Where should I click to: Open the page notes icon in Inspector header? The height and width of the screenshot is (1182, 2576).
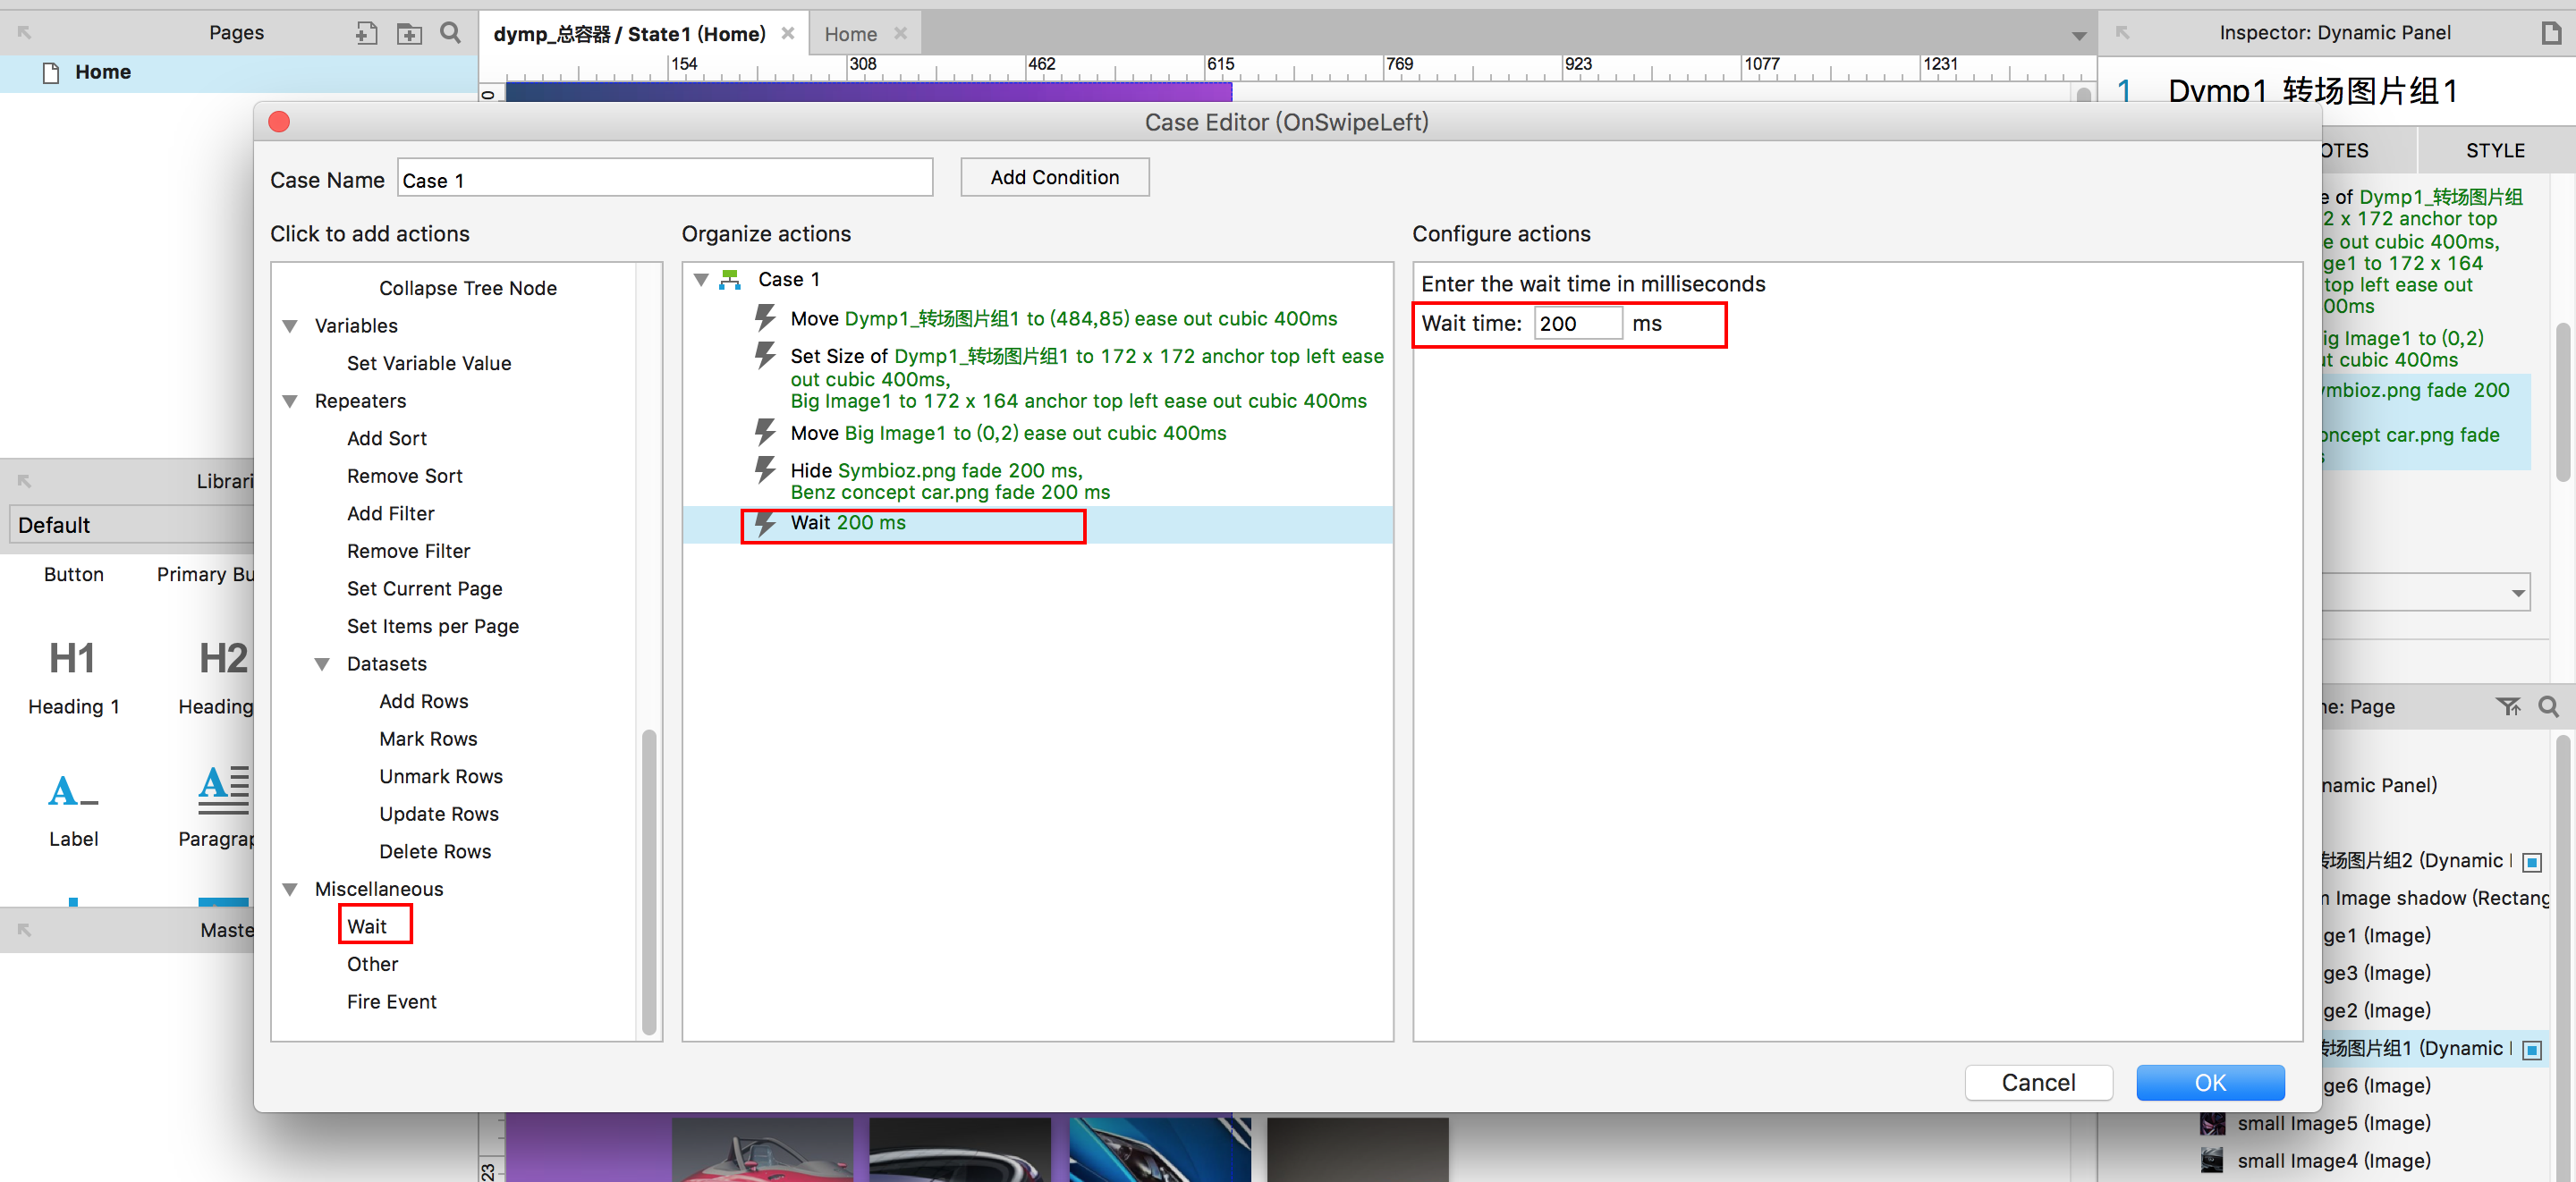pos(2551,33)
